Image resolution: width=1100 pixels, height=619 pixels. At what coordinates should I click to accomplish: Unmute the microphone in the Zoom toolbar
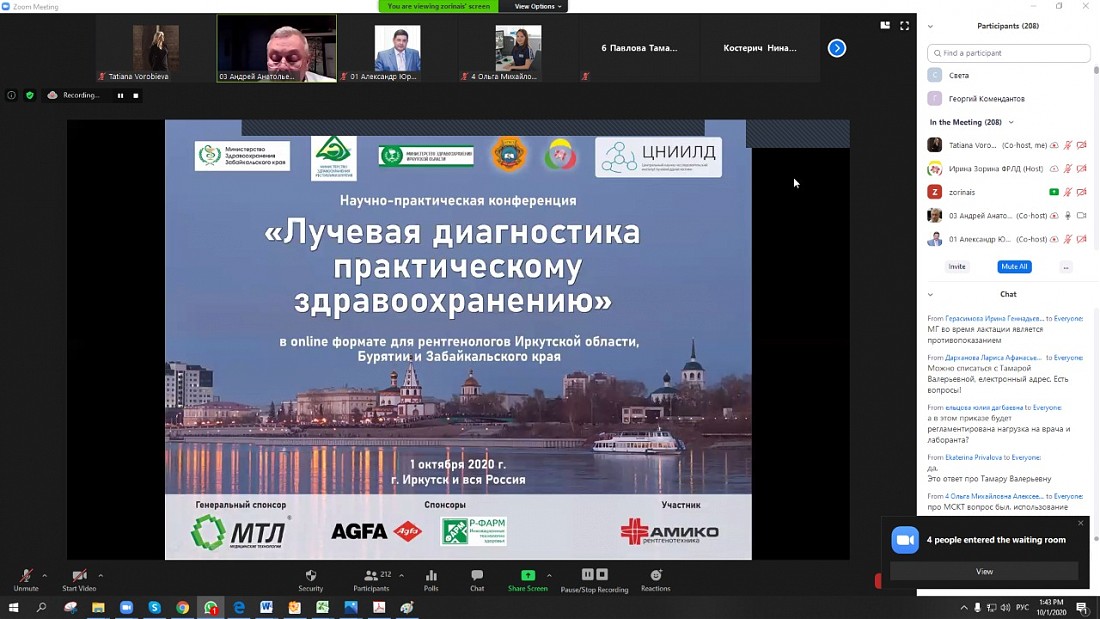26,580
